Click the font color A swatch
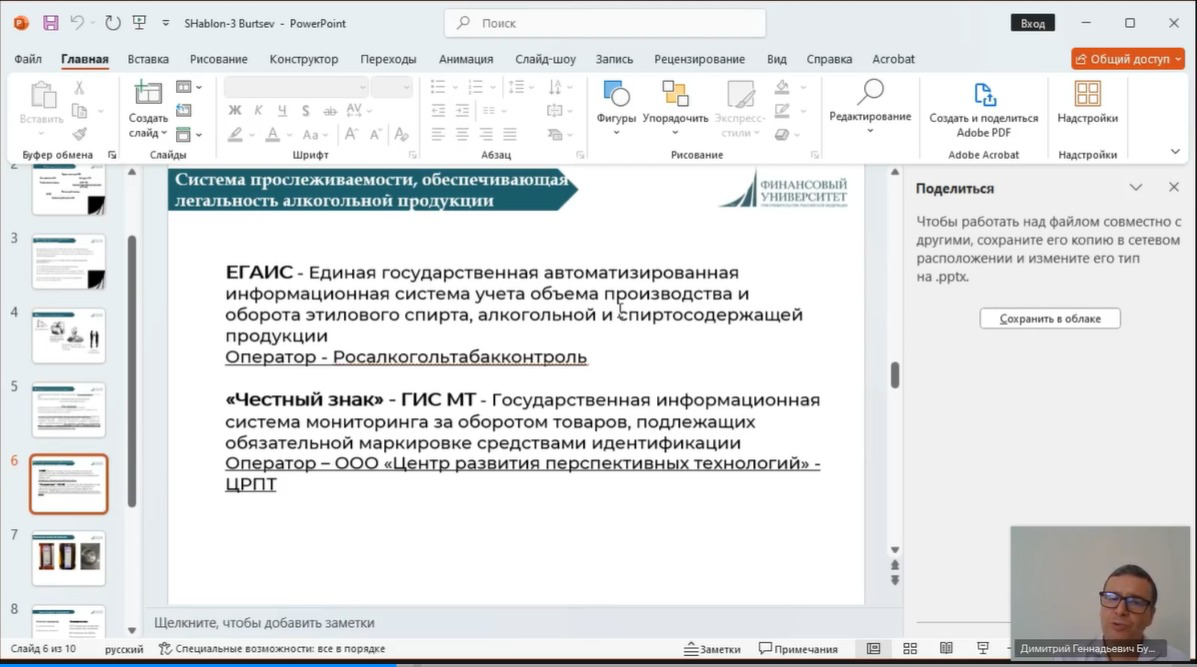The width and height of the screenshot is (1197, 667). tap(273, 134)
